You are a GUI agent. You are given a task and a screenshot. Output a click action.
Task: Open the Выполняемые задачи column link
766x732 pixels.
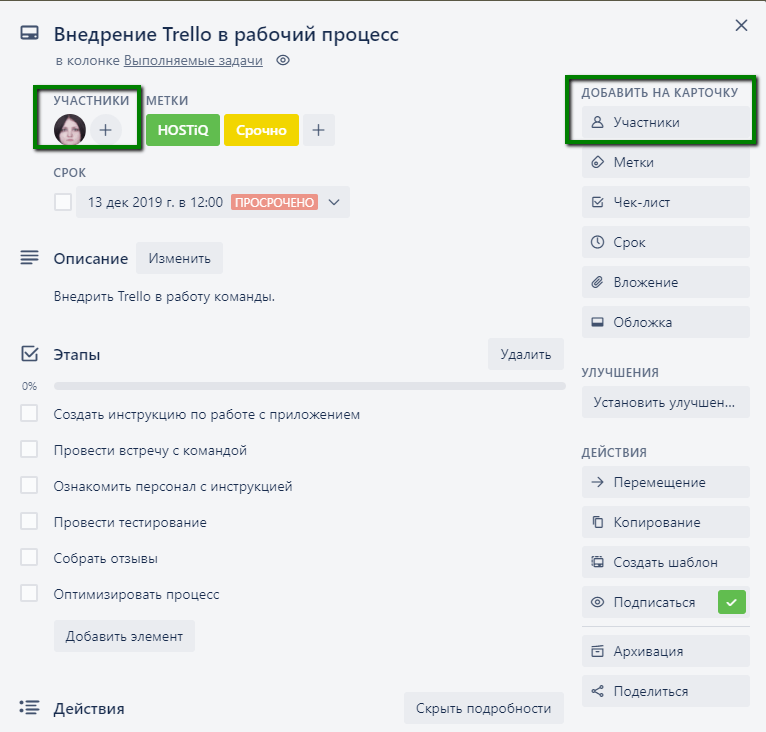point(193,61)
